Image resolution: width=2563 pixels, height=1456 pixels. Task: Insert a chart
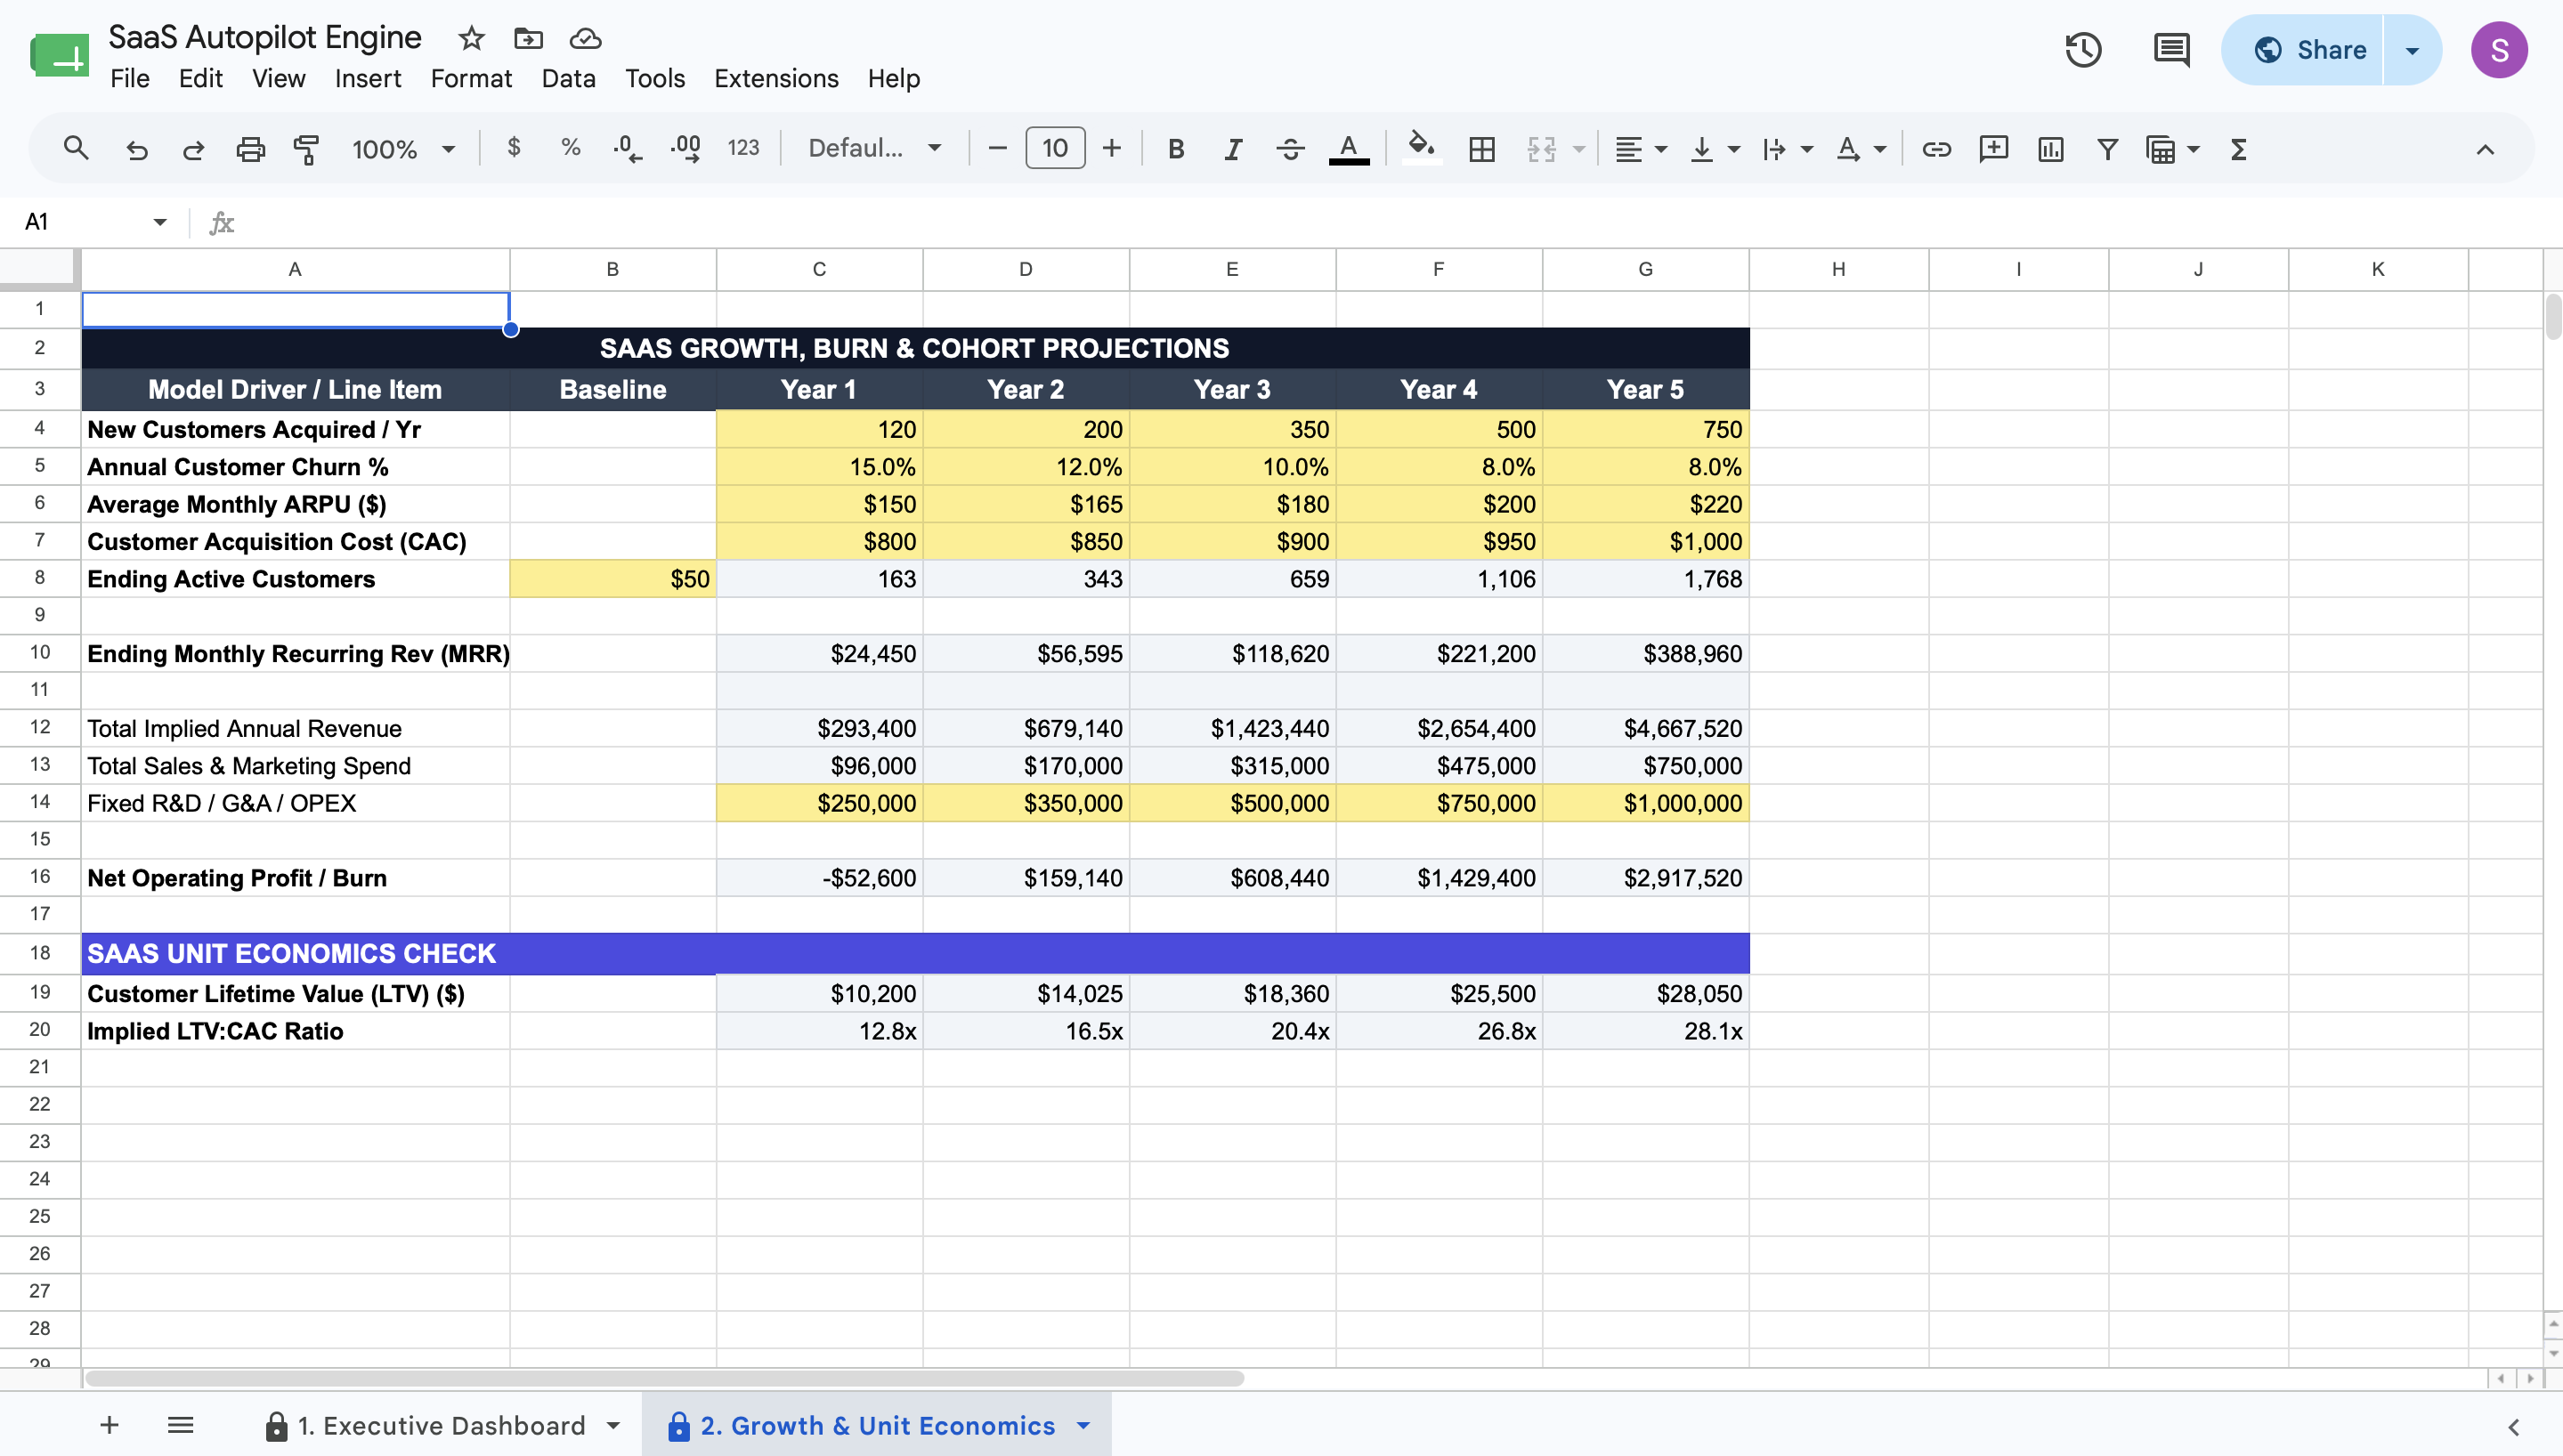[2050, 149]
